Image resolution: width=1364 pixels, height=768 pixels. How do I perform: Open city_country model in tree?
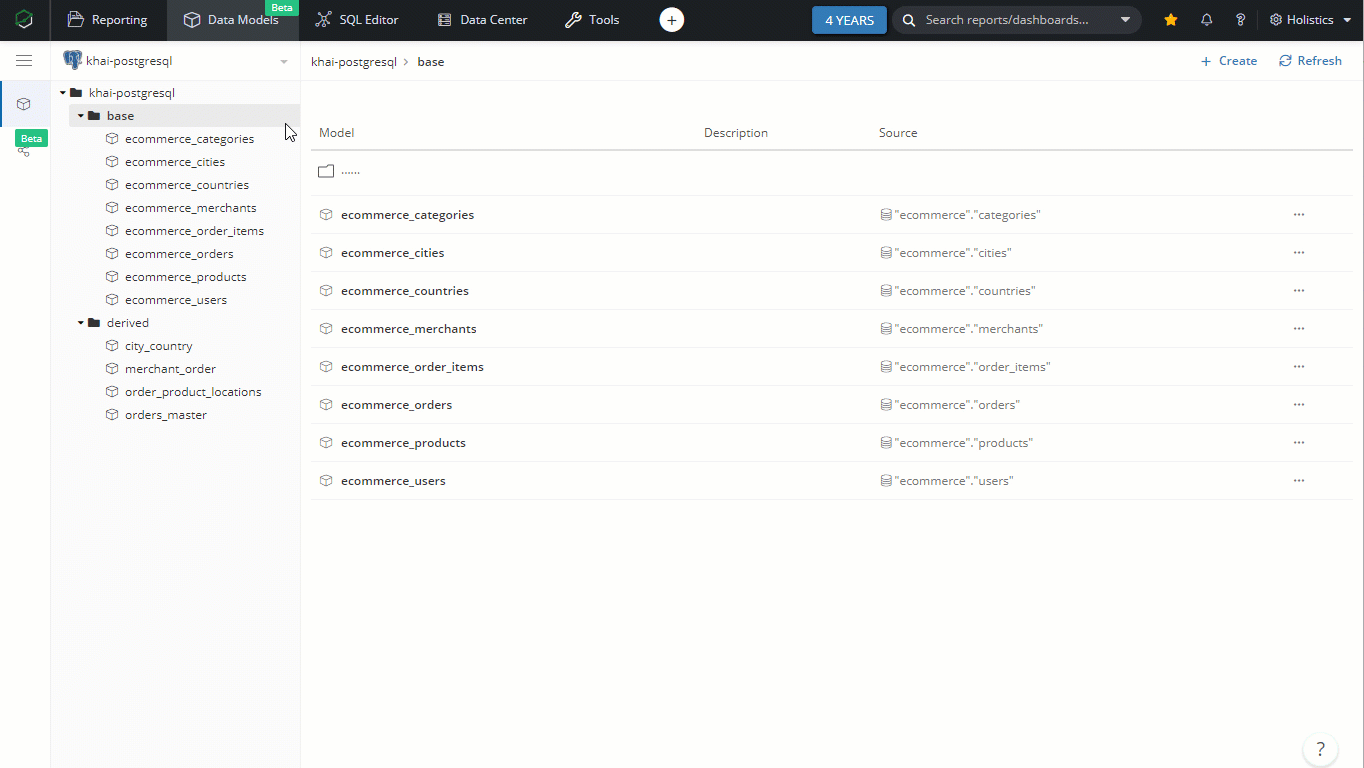pos(158,346)
